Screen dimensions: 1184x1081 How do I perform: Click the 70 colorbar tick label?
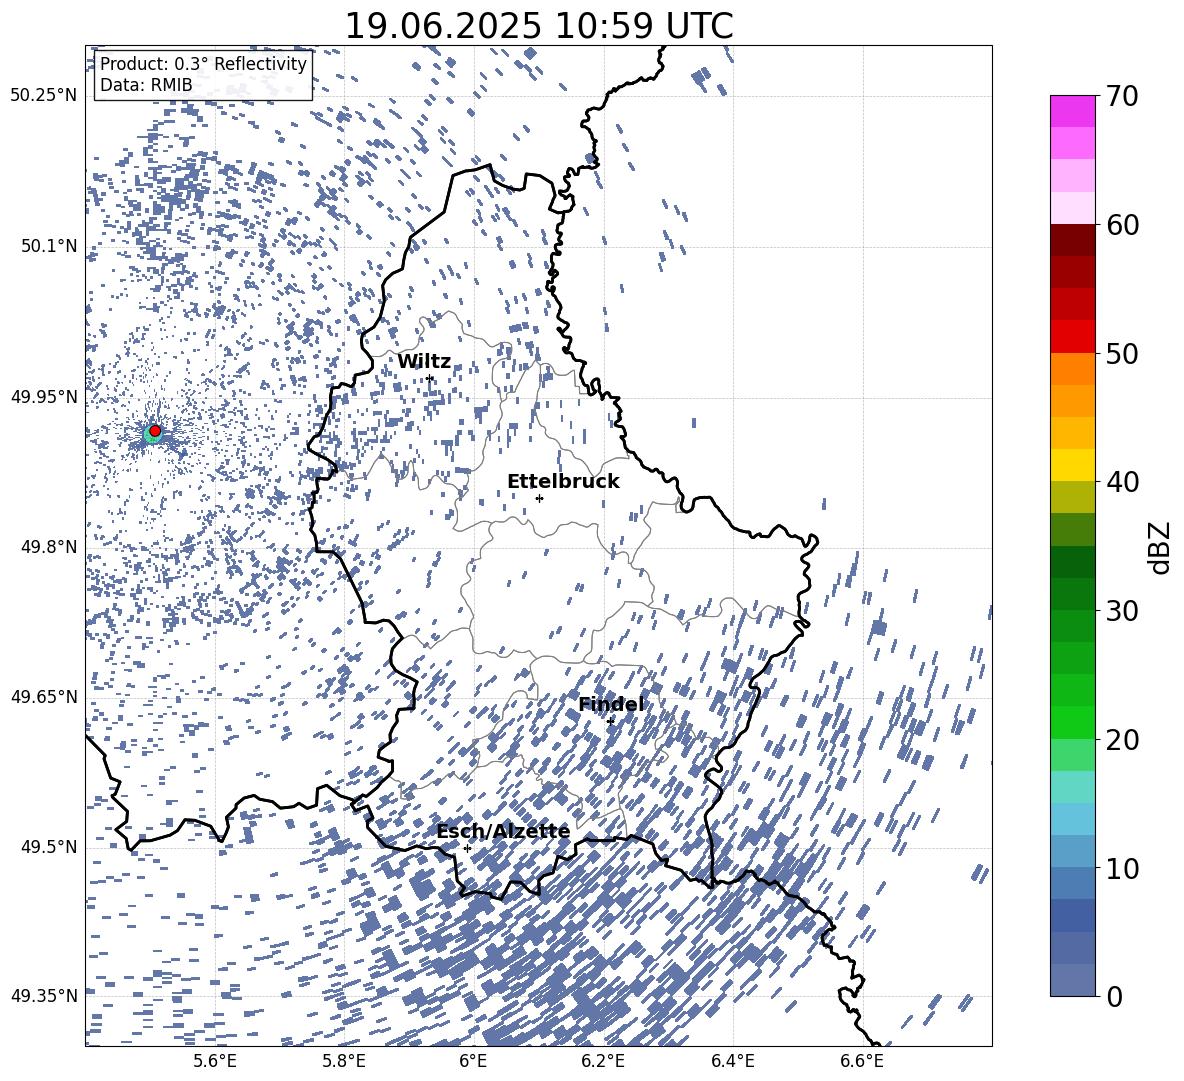point(1122,96)
